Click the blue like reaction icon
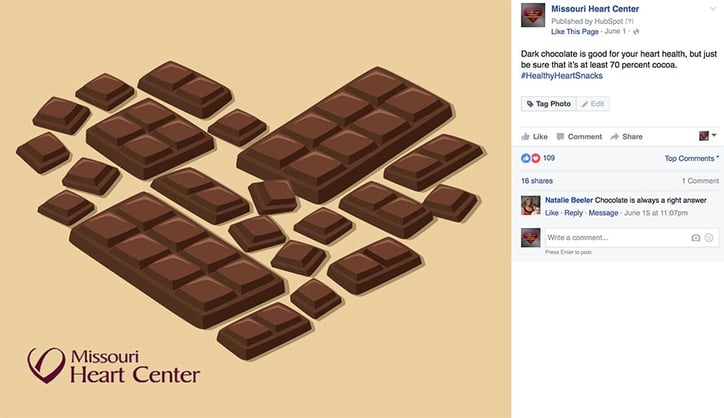The width and height of the screenshot is (724, 418). point(525,158)
